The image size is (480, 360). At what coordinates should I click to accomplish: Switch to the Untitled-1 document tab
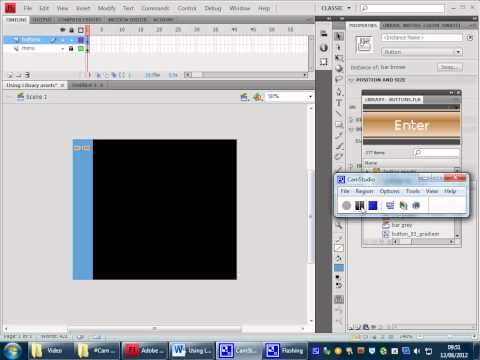tap(85, 85)
